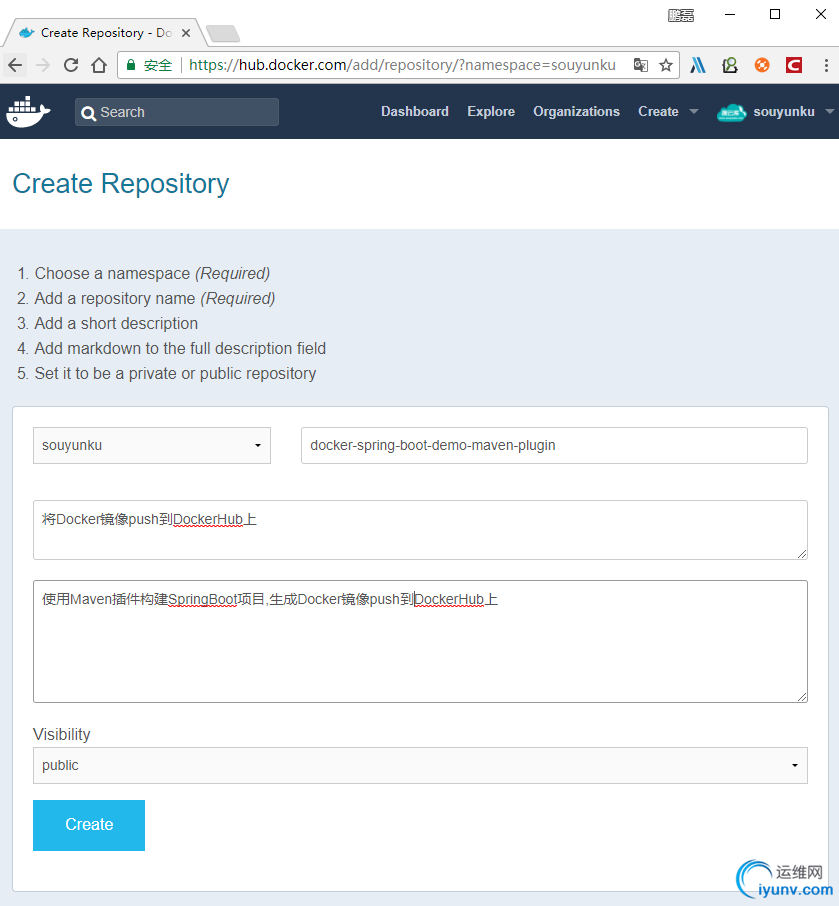Screen dimensions: 839x906
Task: Click the Create Repository heading
Action: pyautogui.click(x=121, y=184)
